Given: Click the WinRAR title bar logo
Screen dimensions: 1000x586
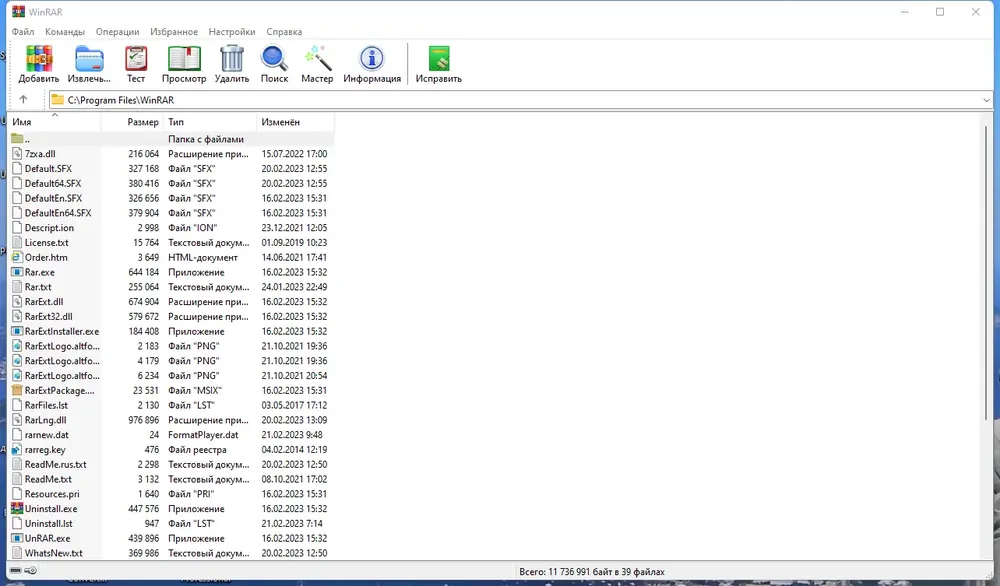Looking at the screenshot, I should click(18, 11).
